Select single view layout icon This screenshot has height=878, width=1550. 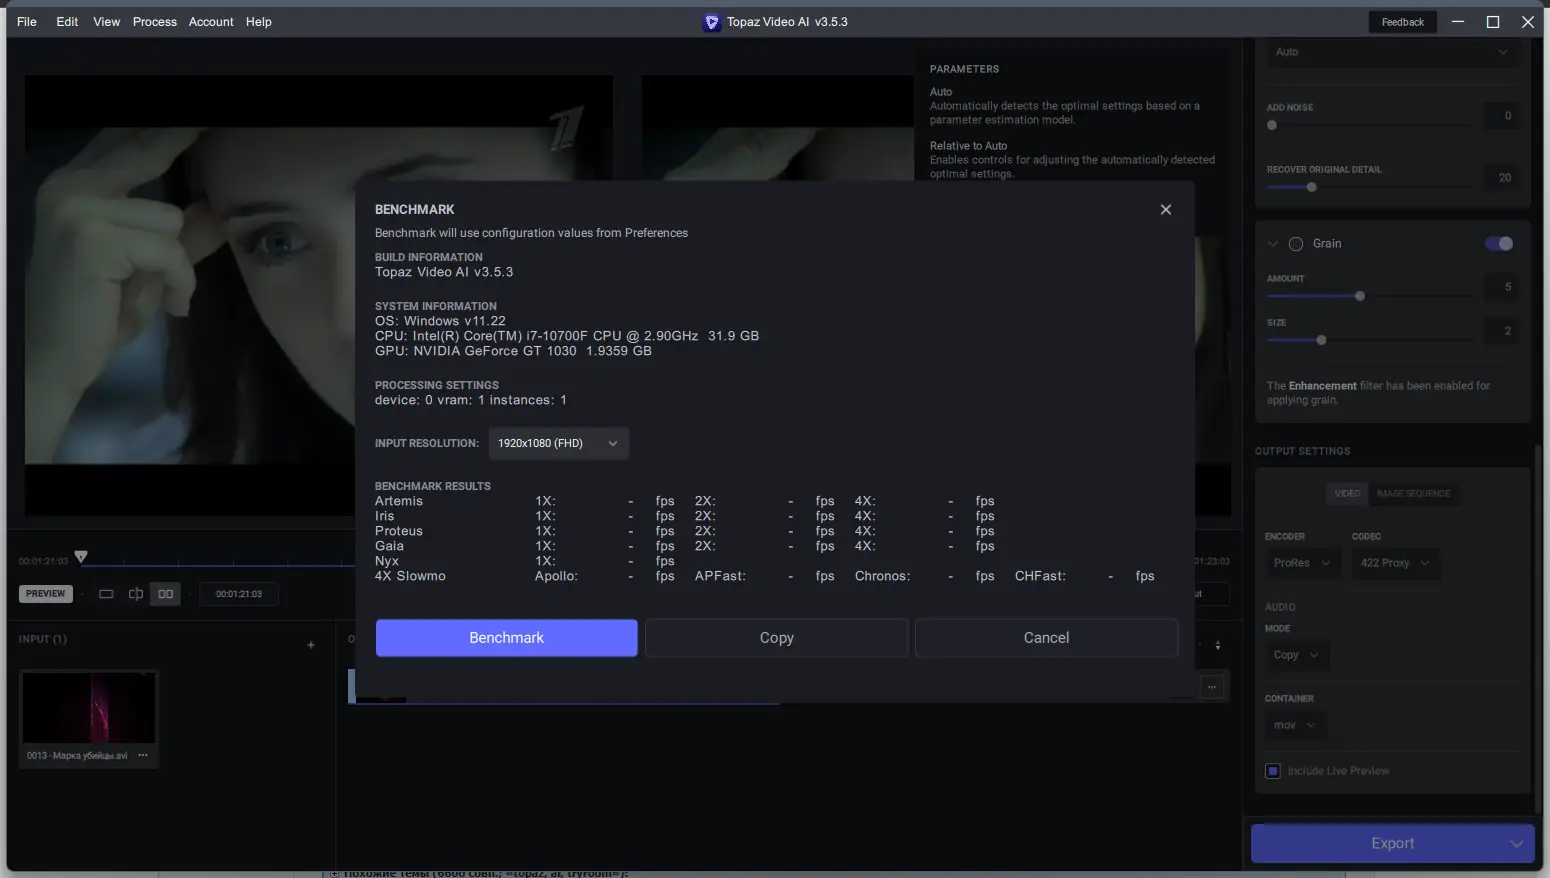[x=106, y=594]
